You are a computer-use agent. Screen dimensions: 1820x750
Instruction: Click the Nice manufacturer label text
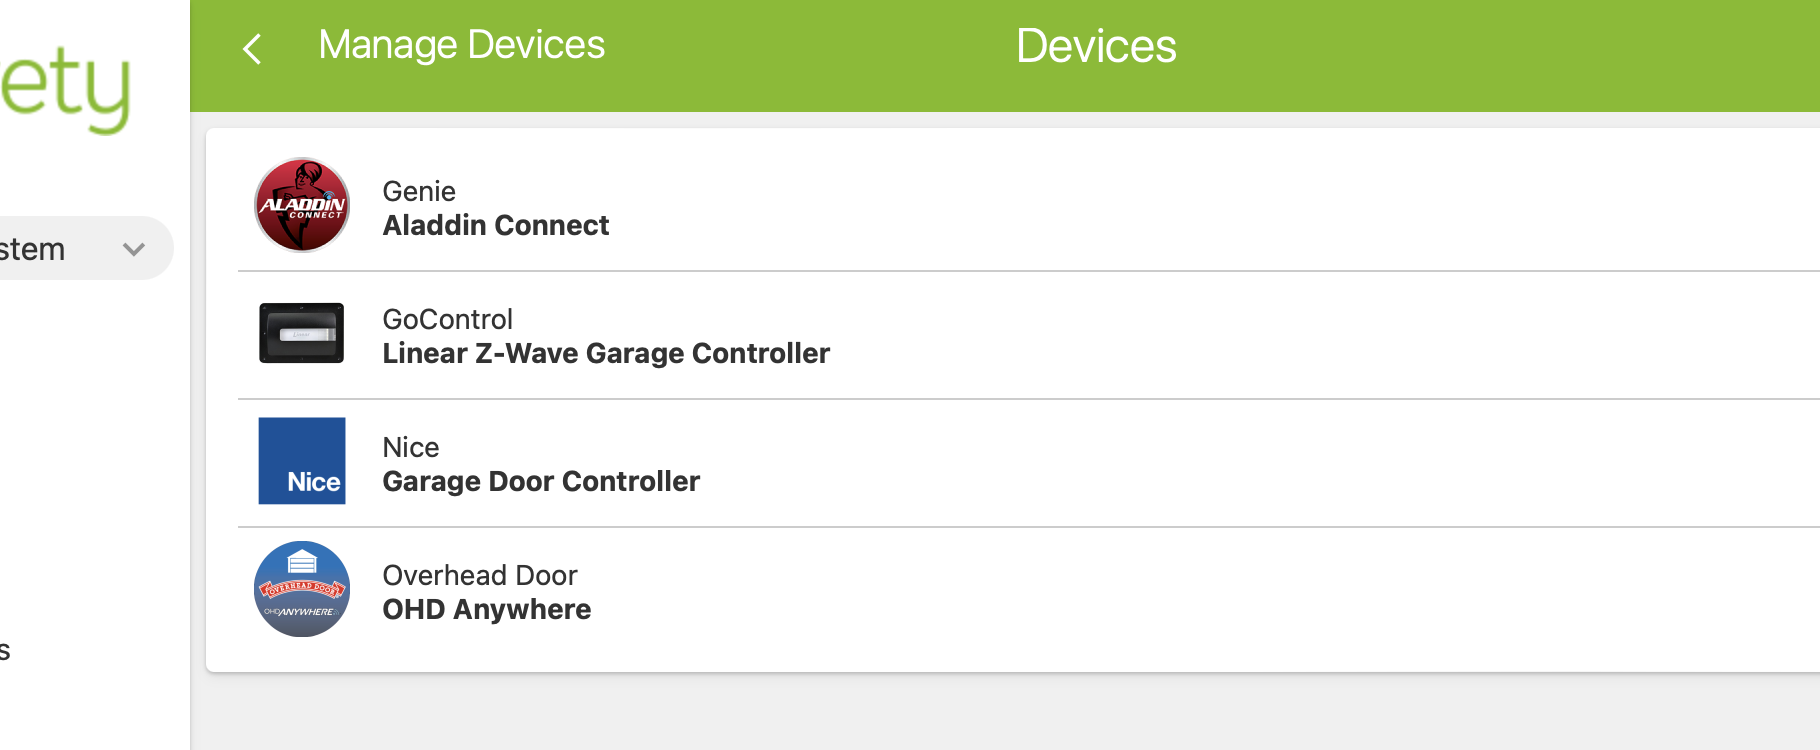coord(411,447)
